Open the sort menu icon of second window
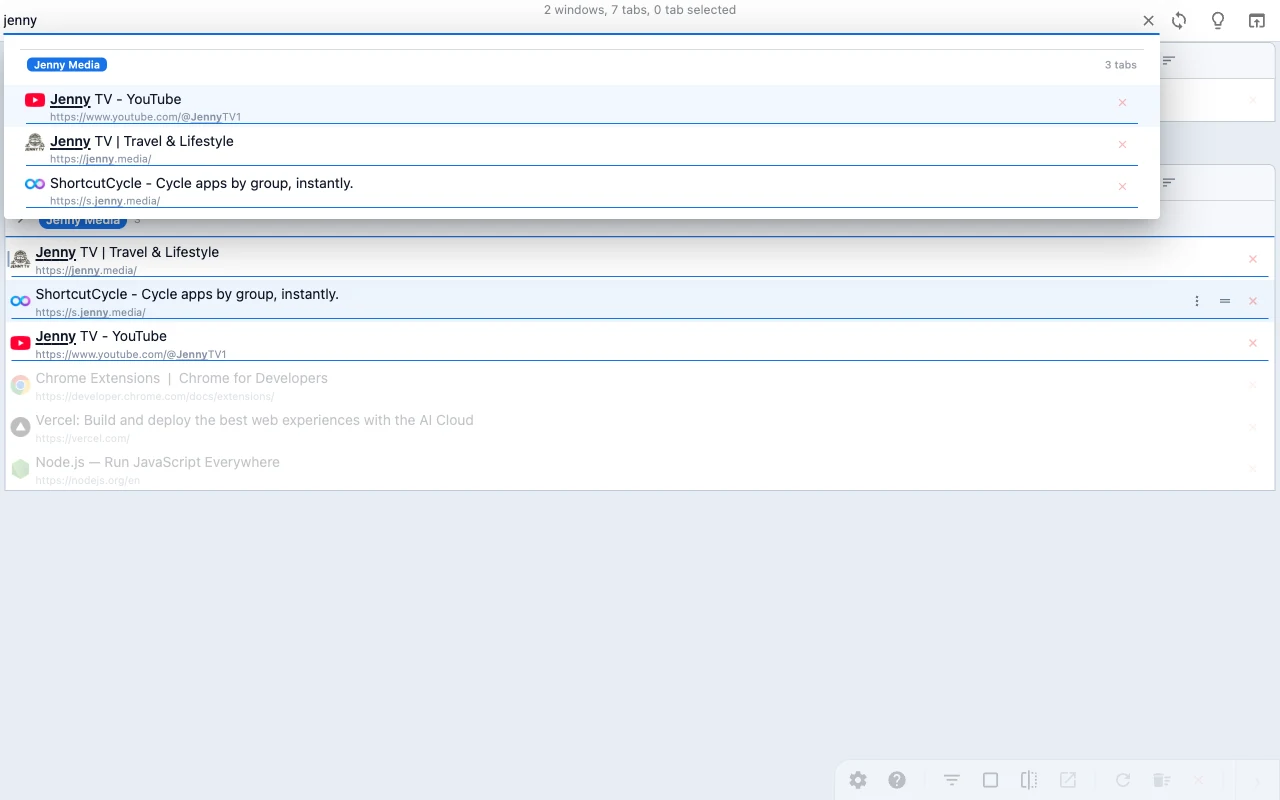1280x800 pixels. pyautogui.click(x=1168, y=182)
